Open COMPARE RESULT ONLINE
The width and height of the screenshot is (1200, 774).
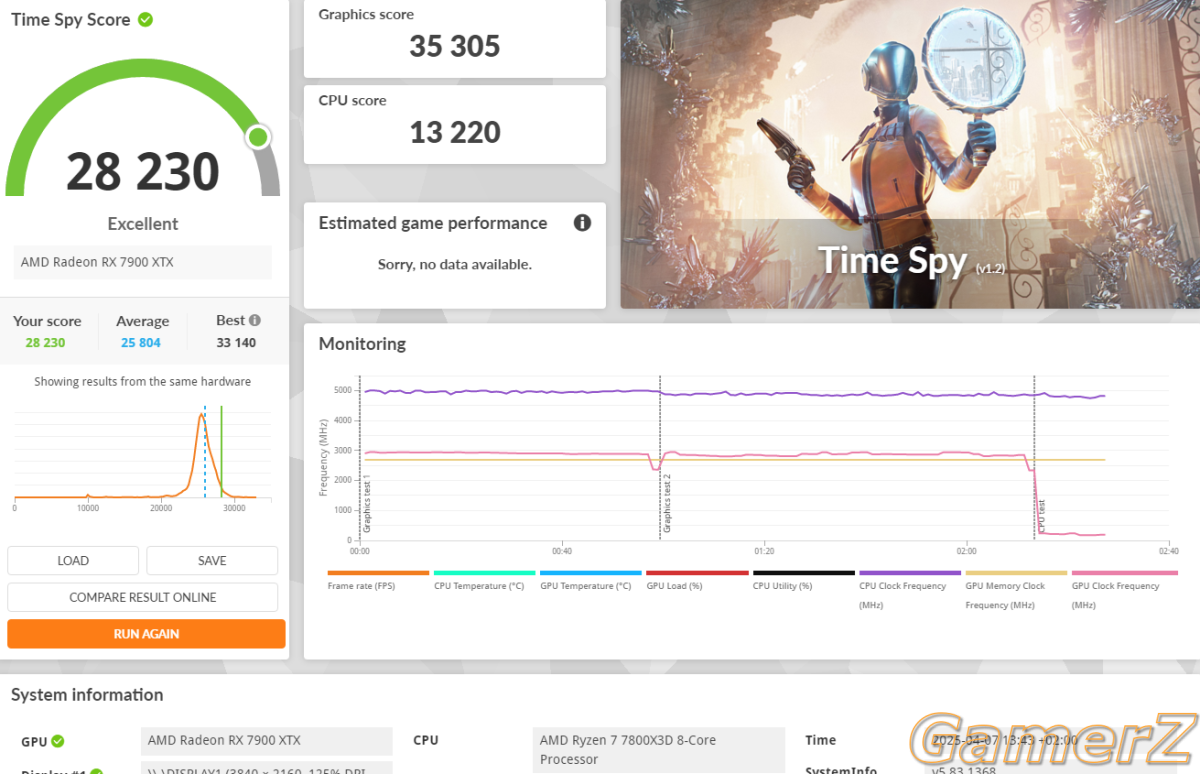(x=143, y=597)
